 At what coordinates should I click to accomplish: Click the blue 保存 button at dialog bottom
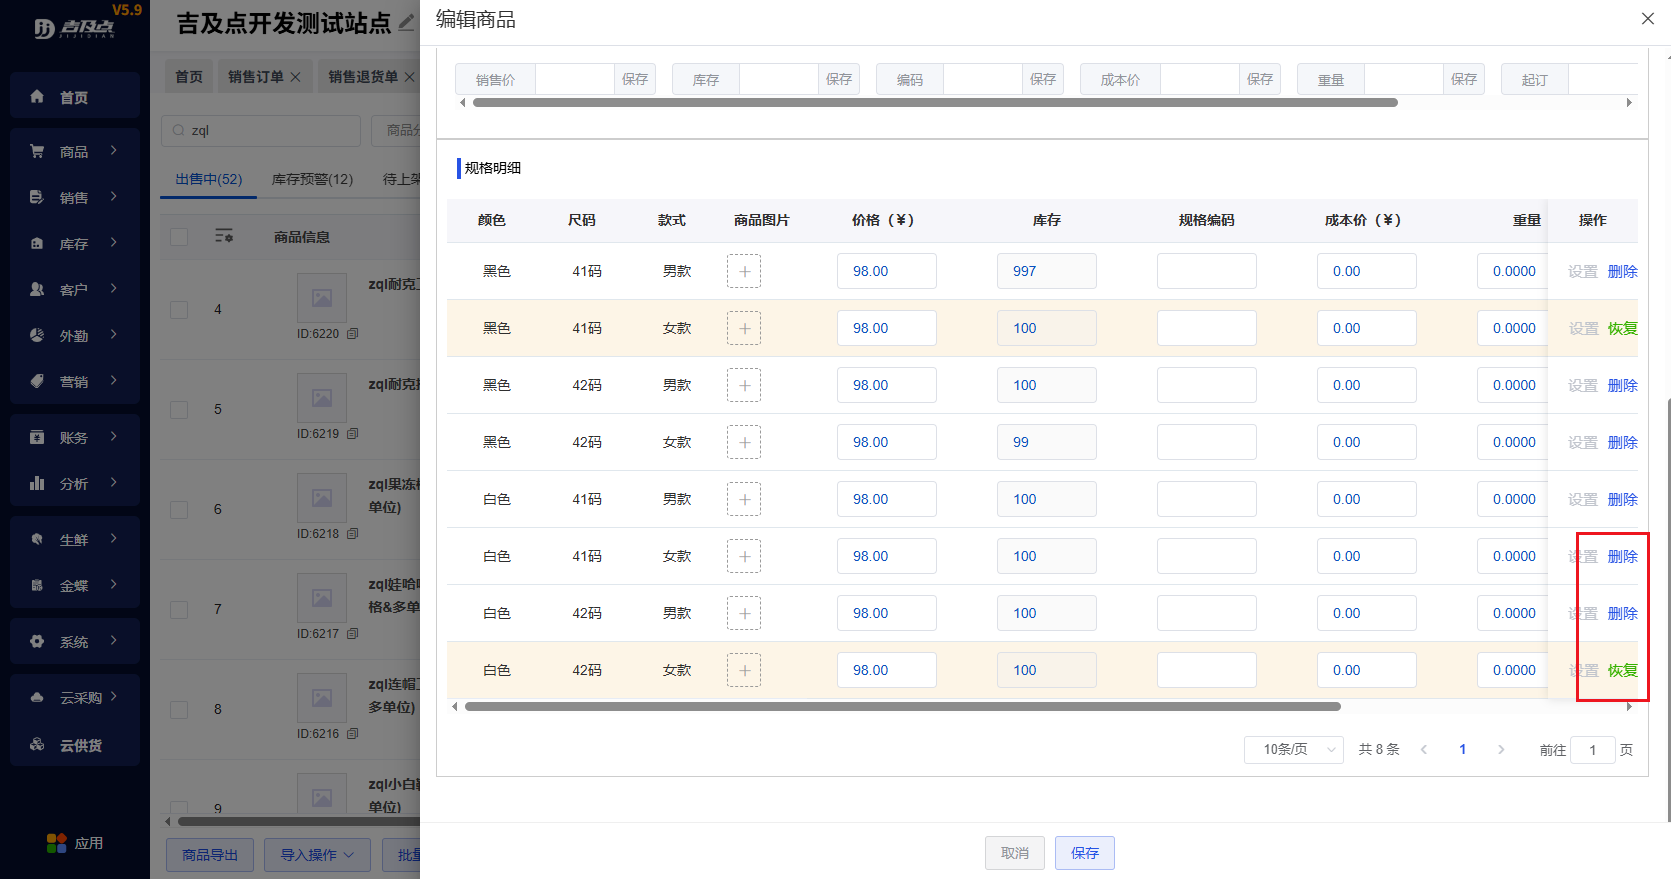tap(1085, 853)
